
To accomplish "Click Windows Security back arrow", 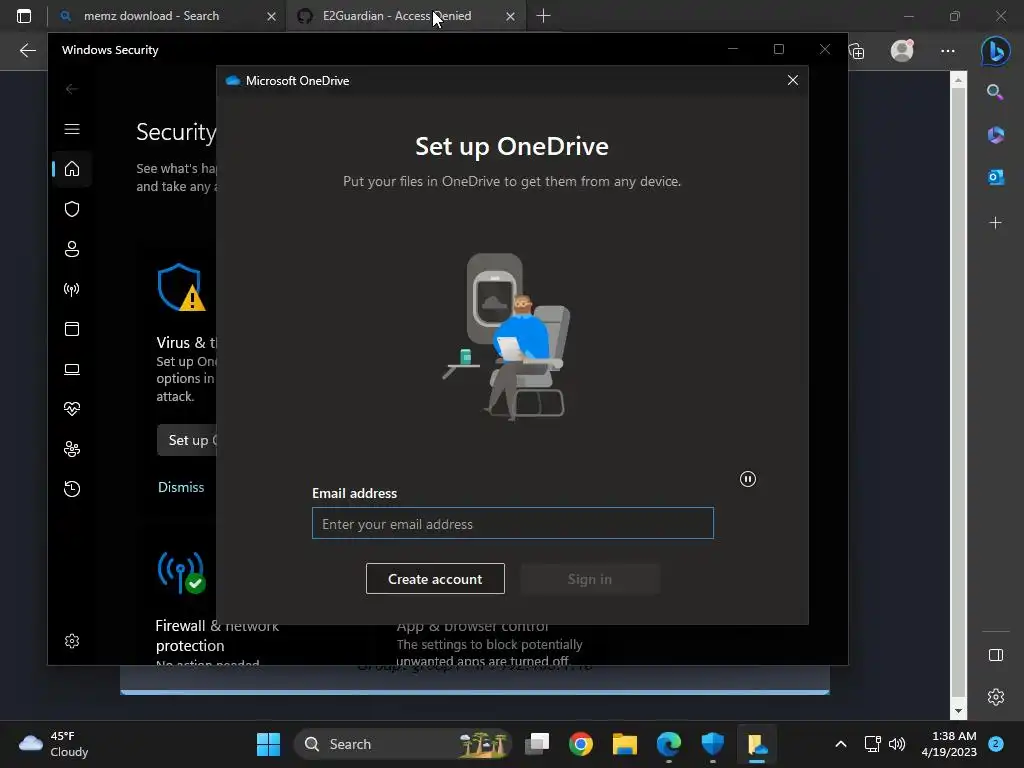I will click(x=72, y=89).
